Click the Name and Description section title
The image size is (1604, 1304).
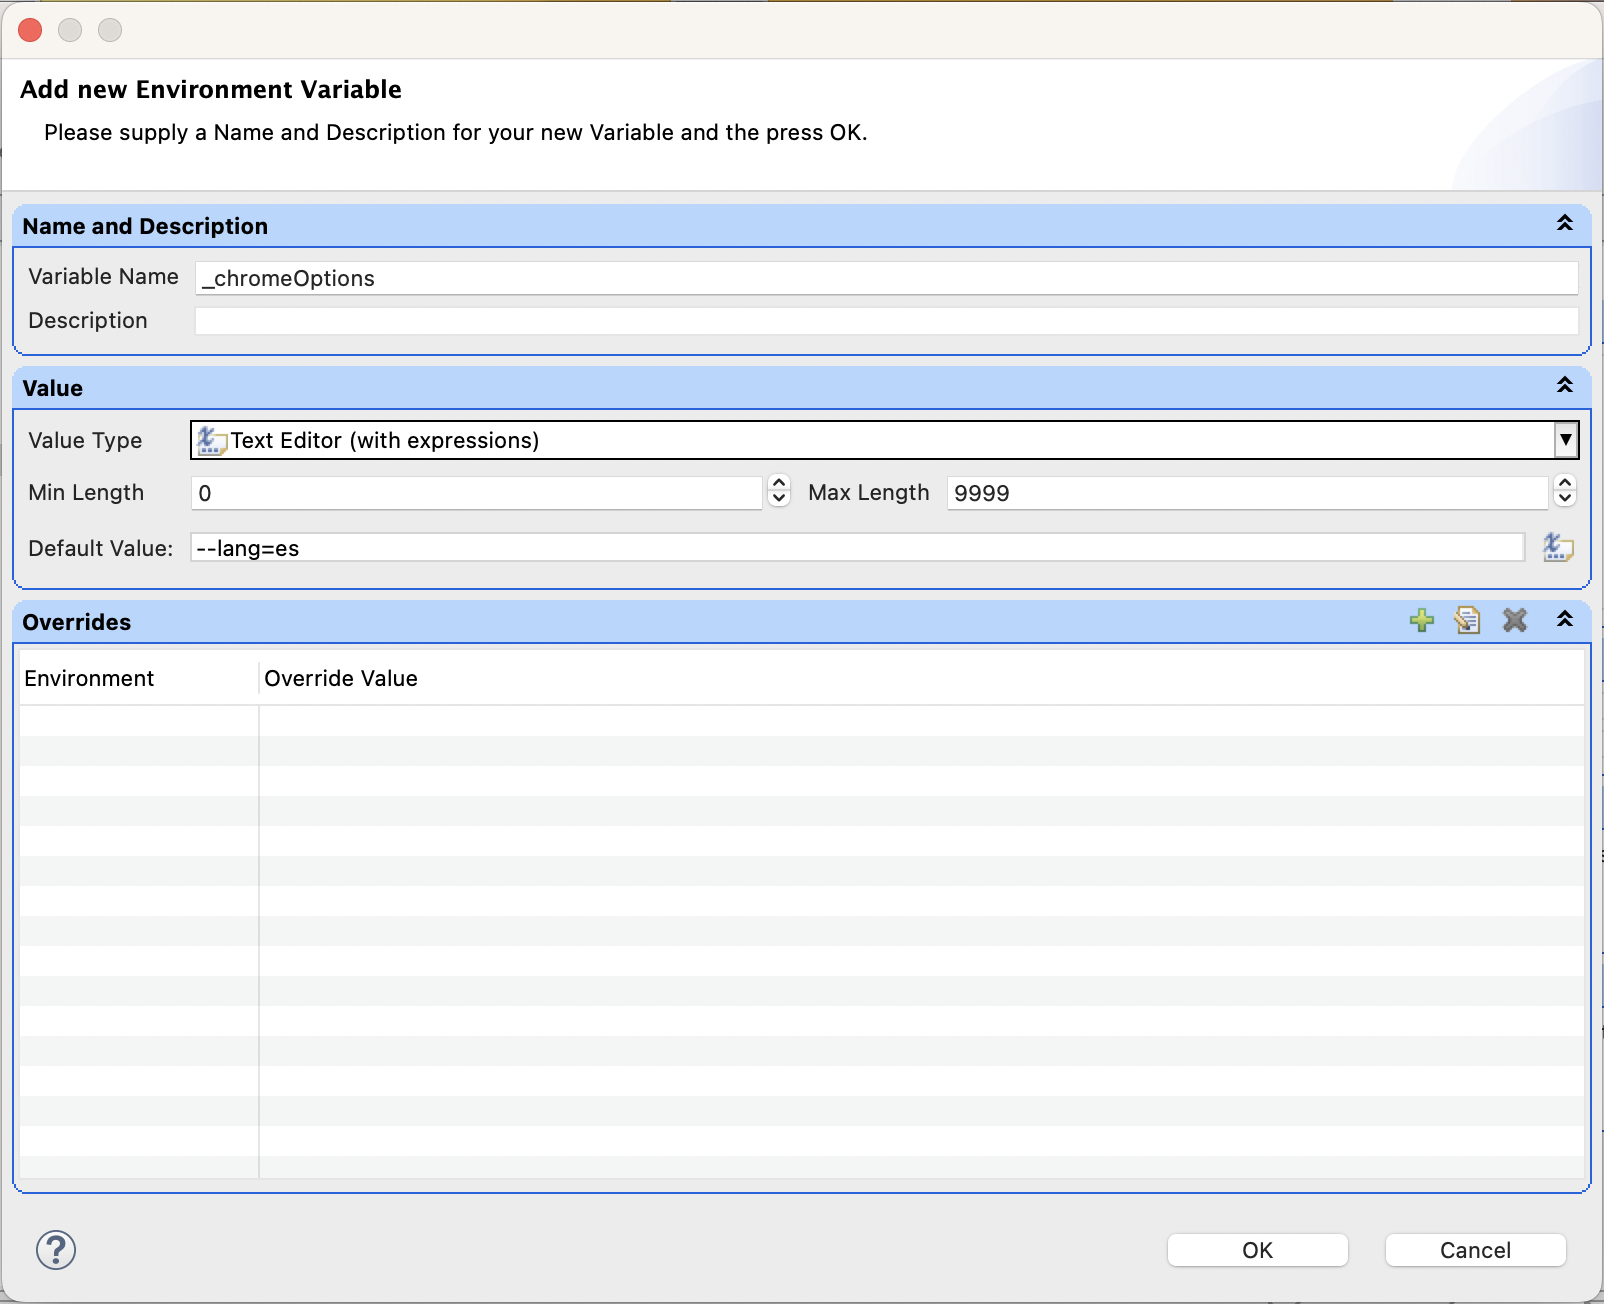point(145,226)
